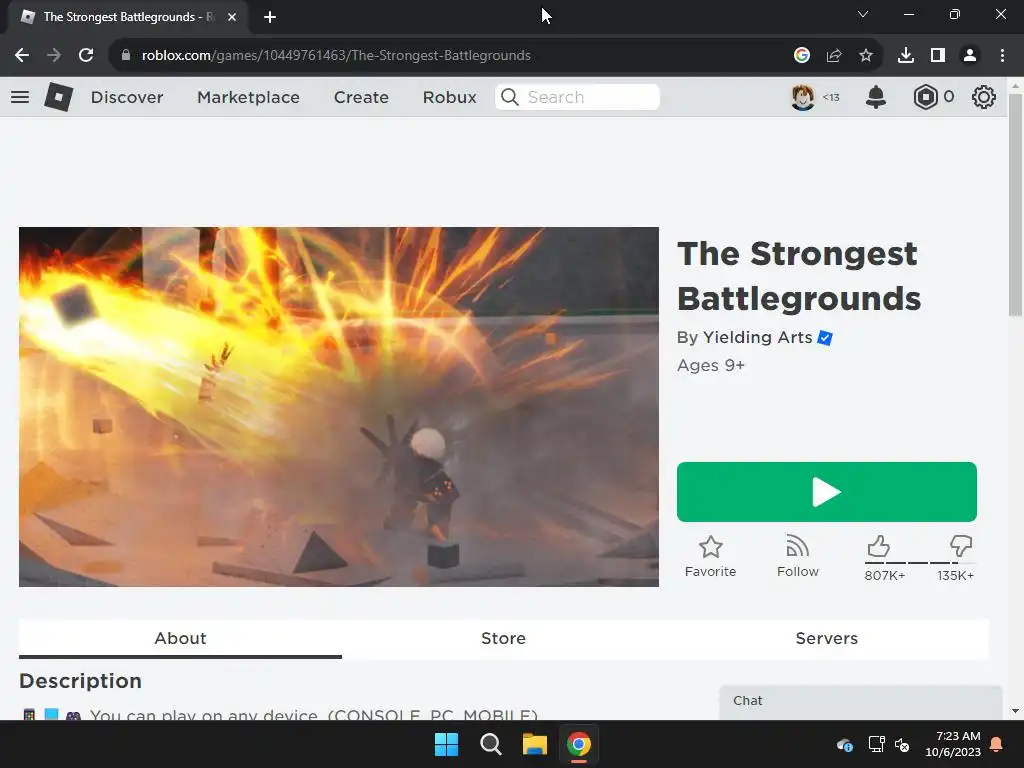Like the game with thumbs up
Image resolution: width=1024 pixels, height=768 pixels.
[x=879, y=546]
